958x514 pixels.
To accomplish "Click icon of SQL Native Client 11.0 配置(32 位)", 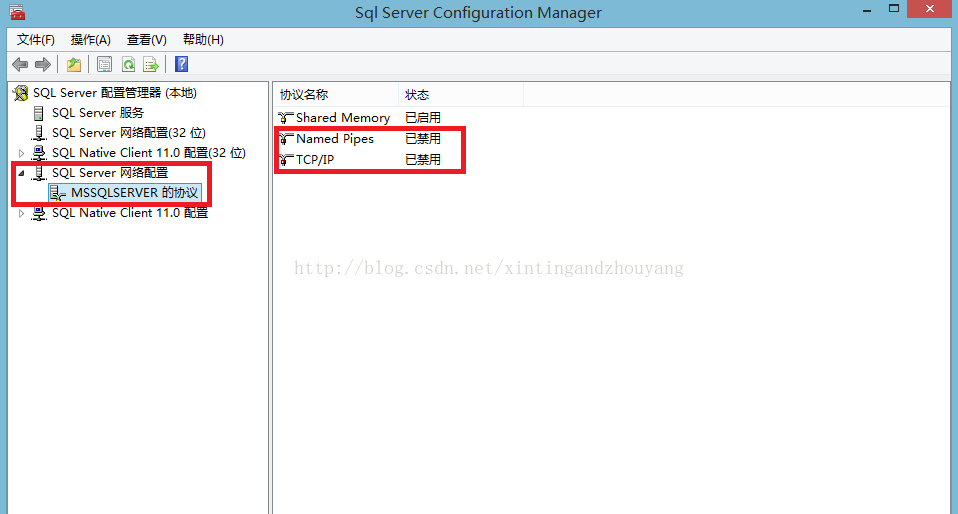I will point(39,153).
